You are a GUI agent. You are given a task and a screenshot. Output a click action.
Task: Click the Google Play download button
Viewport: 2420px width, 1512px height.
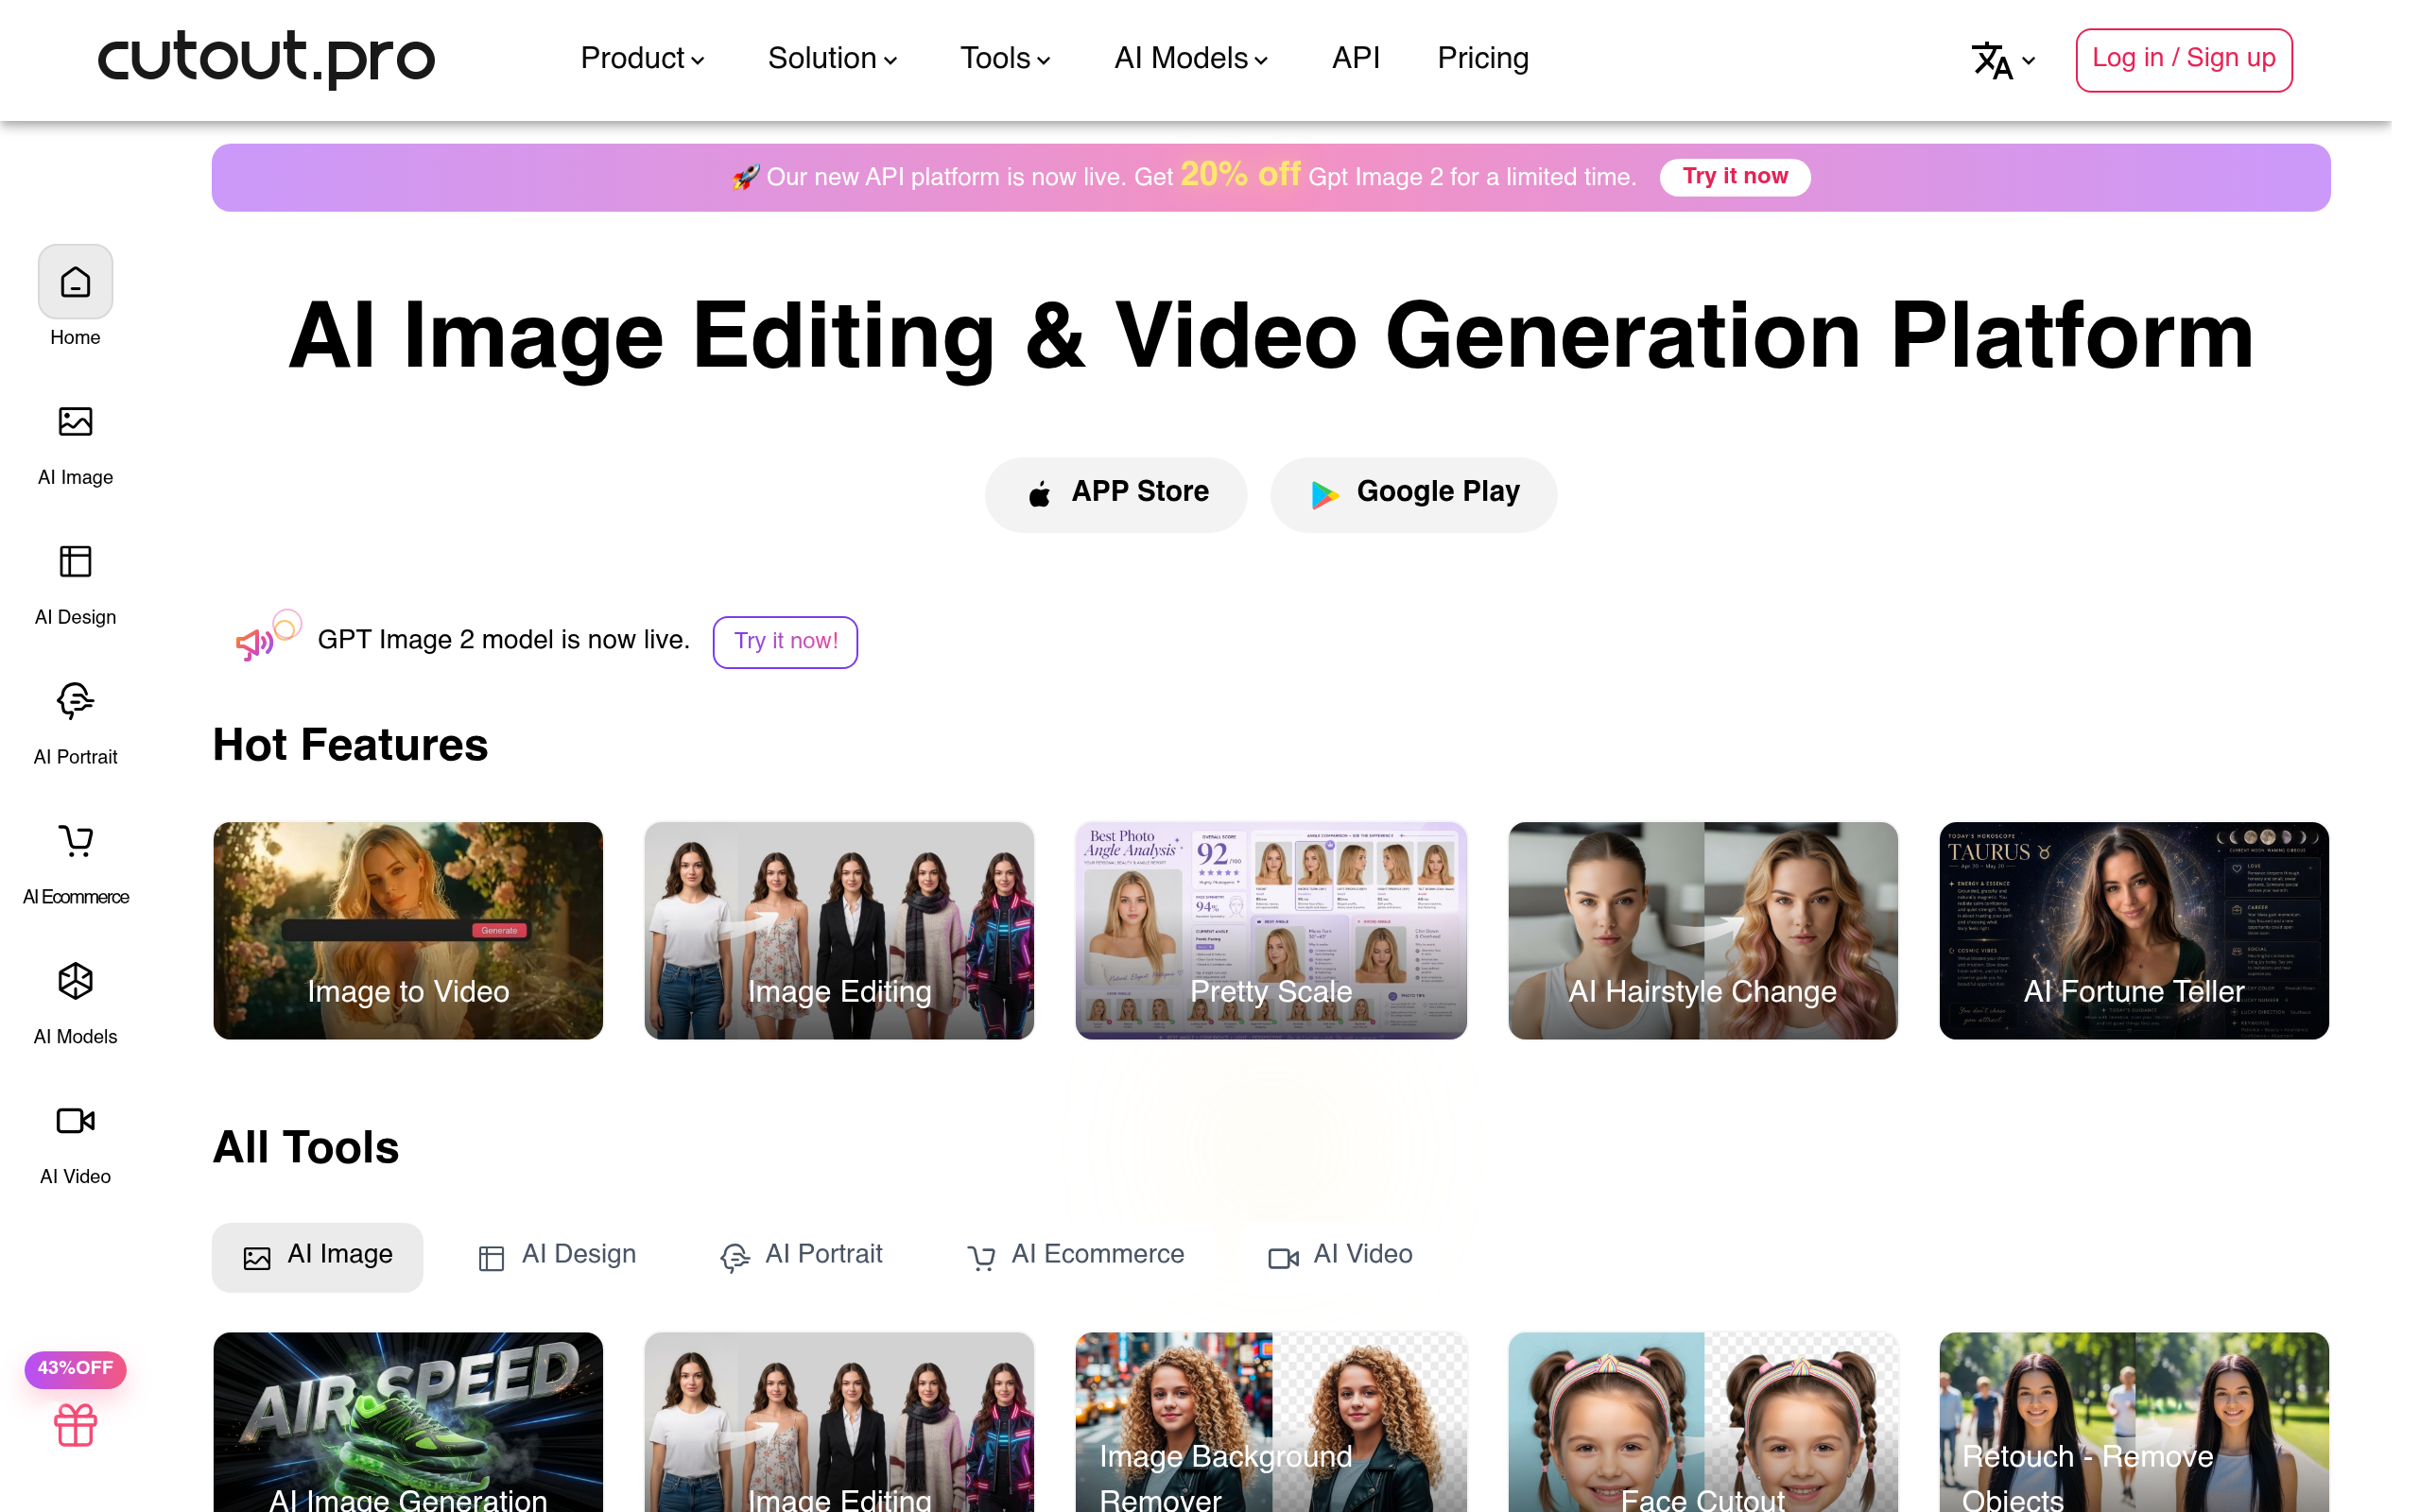(x=1413, y=494)
